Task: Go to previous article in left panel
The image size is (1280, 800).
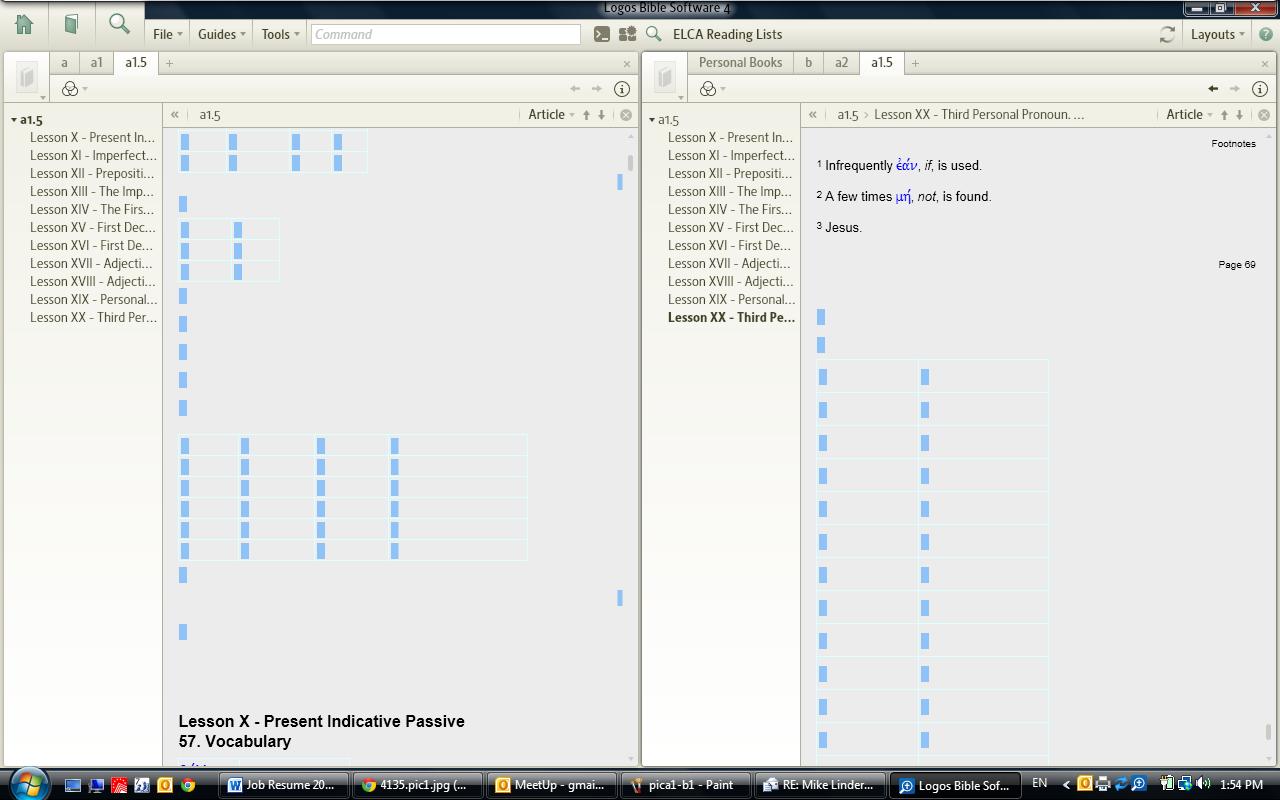Action: coord(586,115)
